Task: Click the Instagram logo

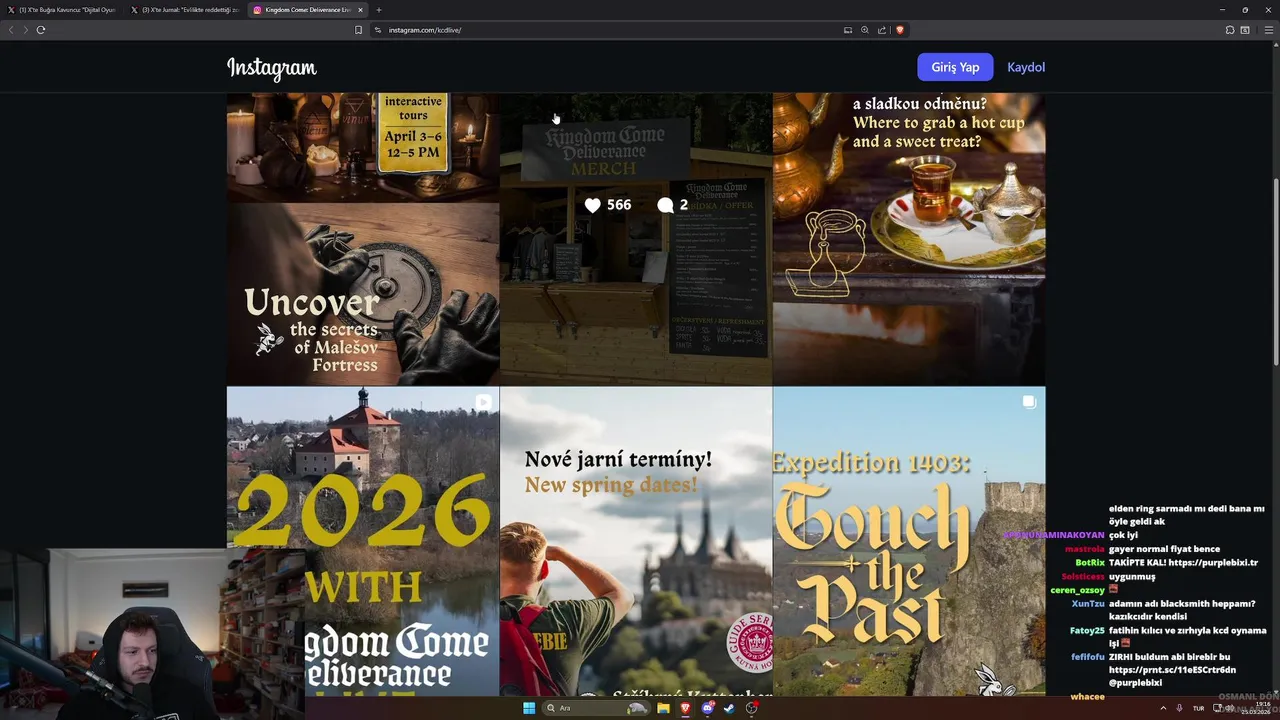Action: coord(271,68)
